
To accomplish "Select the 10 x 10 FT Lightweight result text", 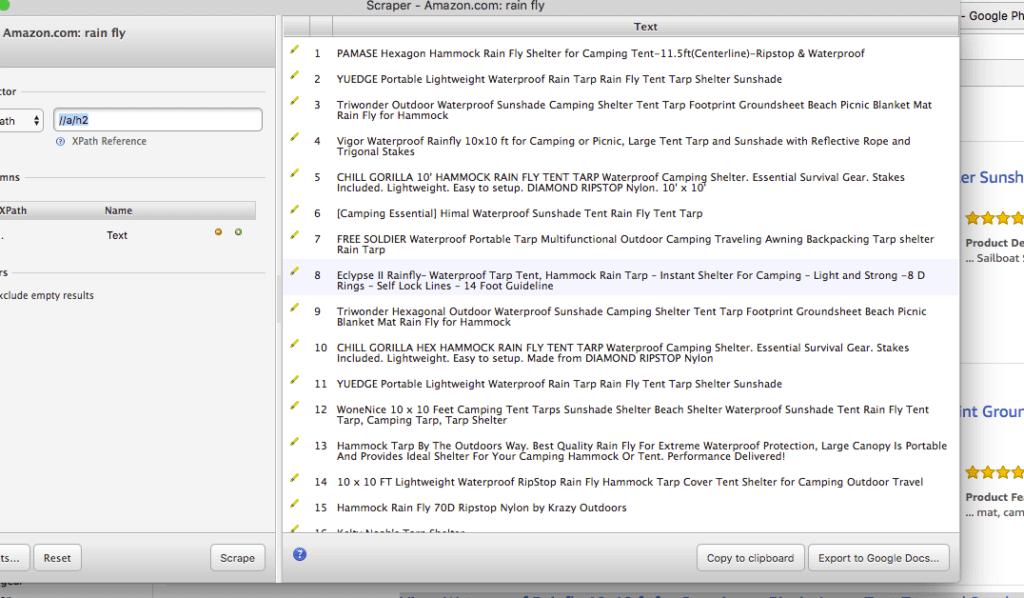I will pos(630,482).
